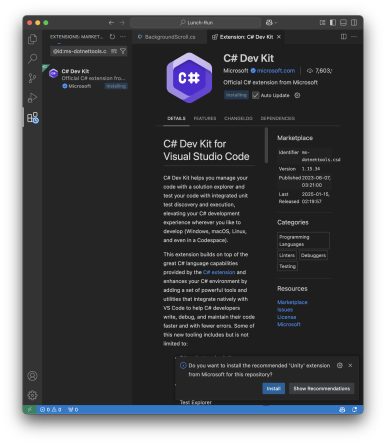
Task: Open Marketplace link under Resources
Action: [292, 302]
